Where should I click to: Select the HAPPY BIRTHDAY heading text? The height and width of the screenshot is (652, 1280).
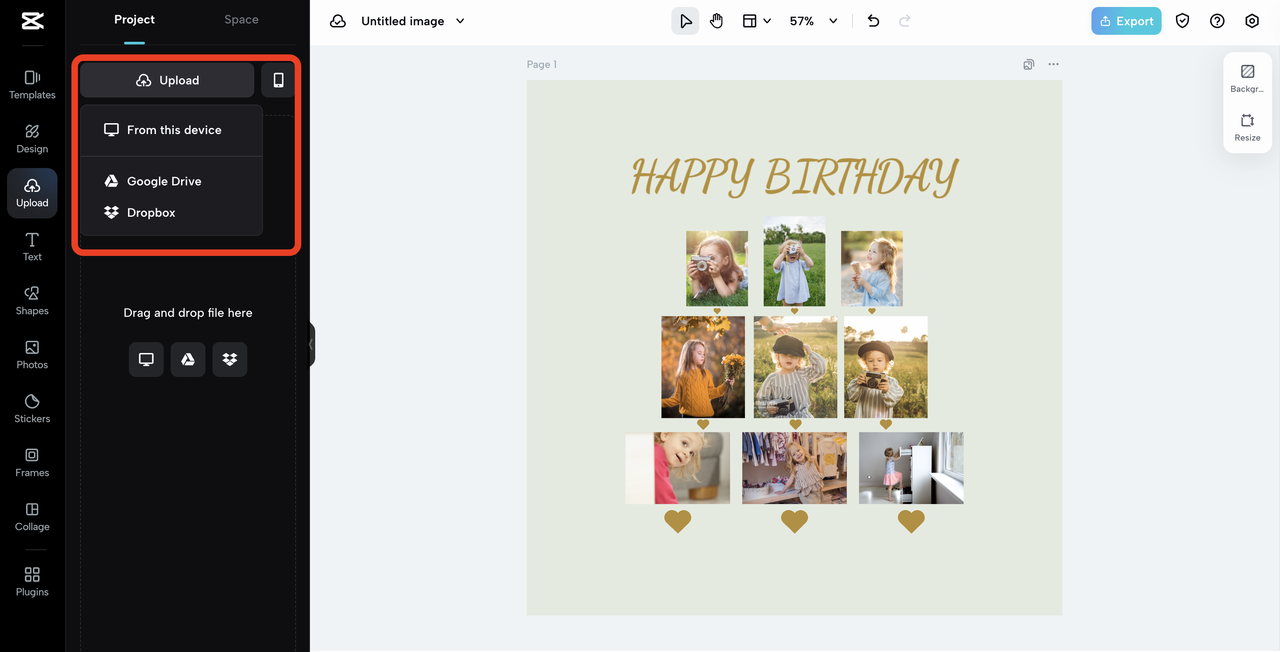coord(794,177)
